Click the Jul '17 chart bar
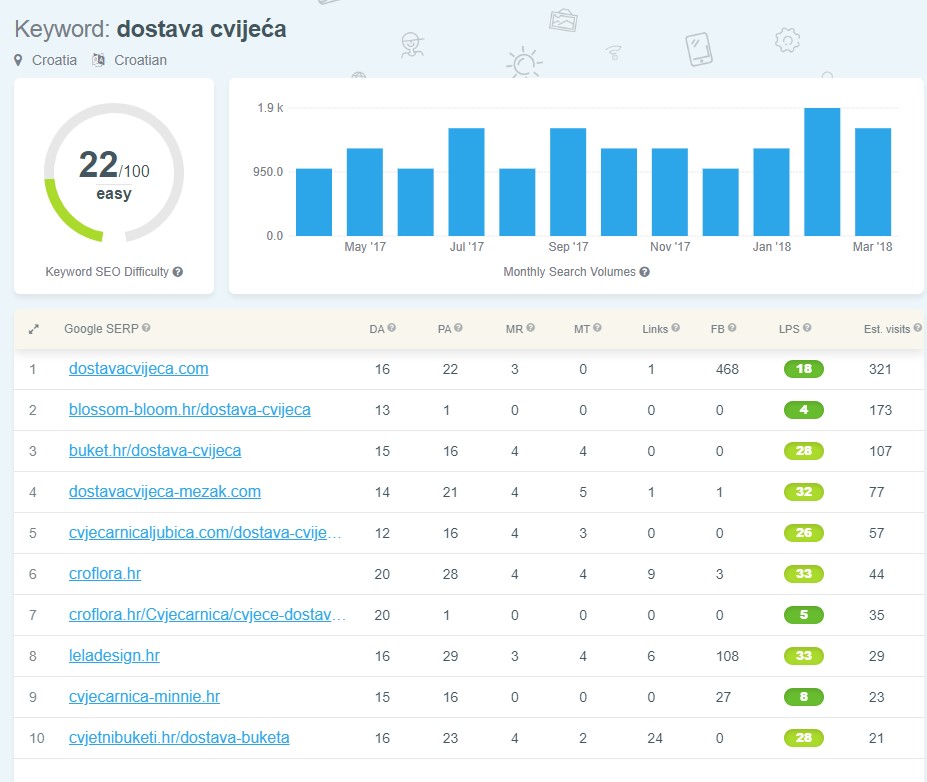 point(466,182)
